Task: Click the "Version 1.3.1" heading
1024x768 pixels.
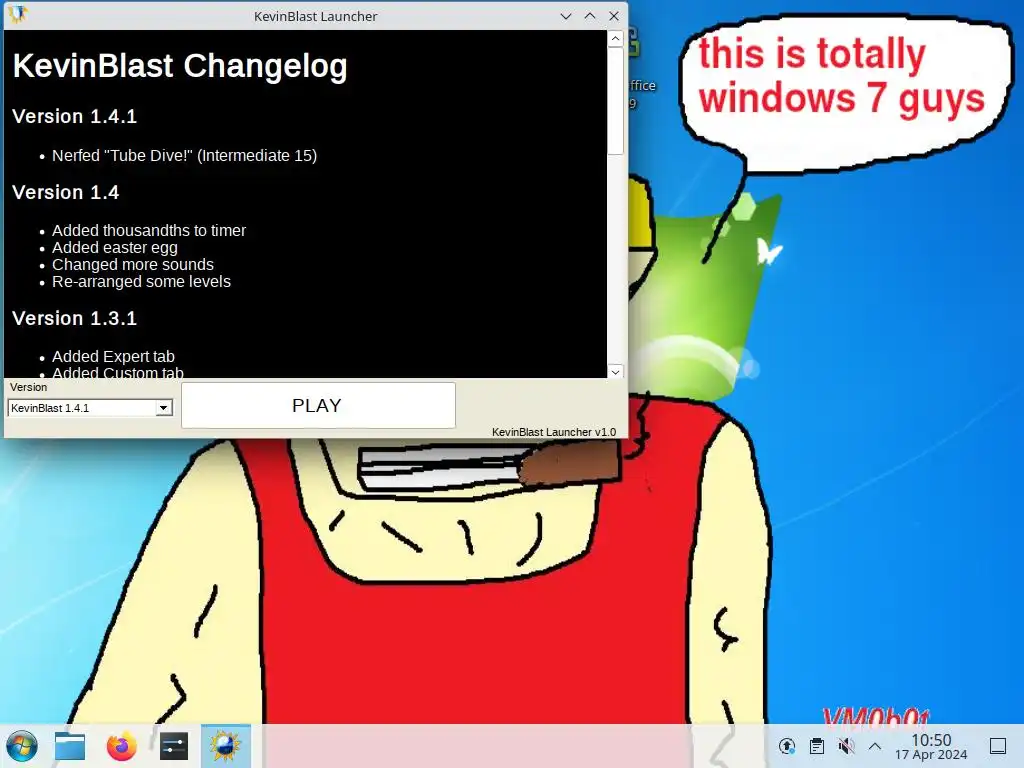Action: [74, 318]
